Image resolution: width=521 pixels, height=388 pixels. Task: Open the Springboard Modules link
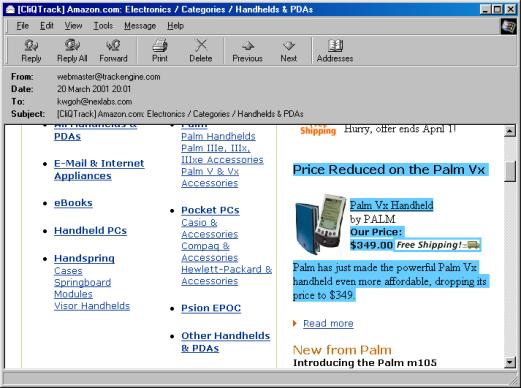pyautogui.click(x=82, y=288)
